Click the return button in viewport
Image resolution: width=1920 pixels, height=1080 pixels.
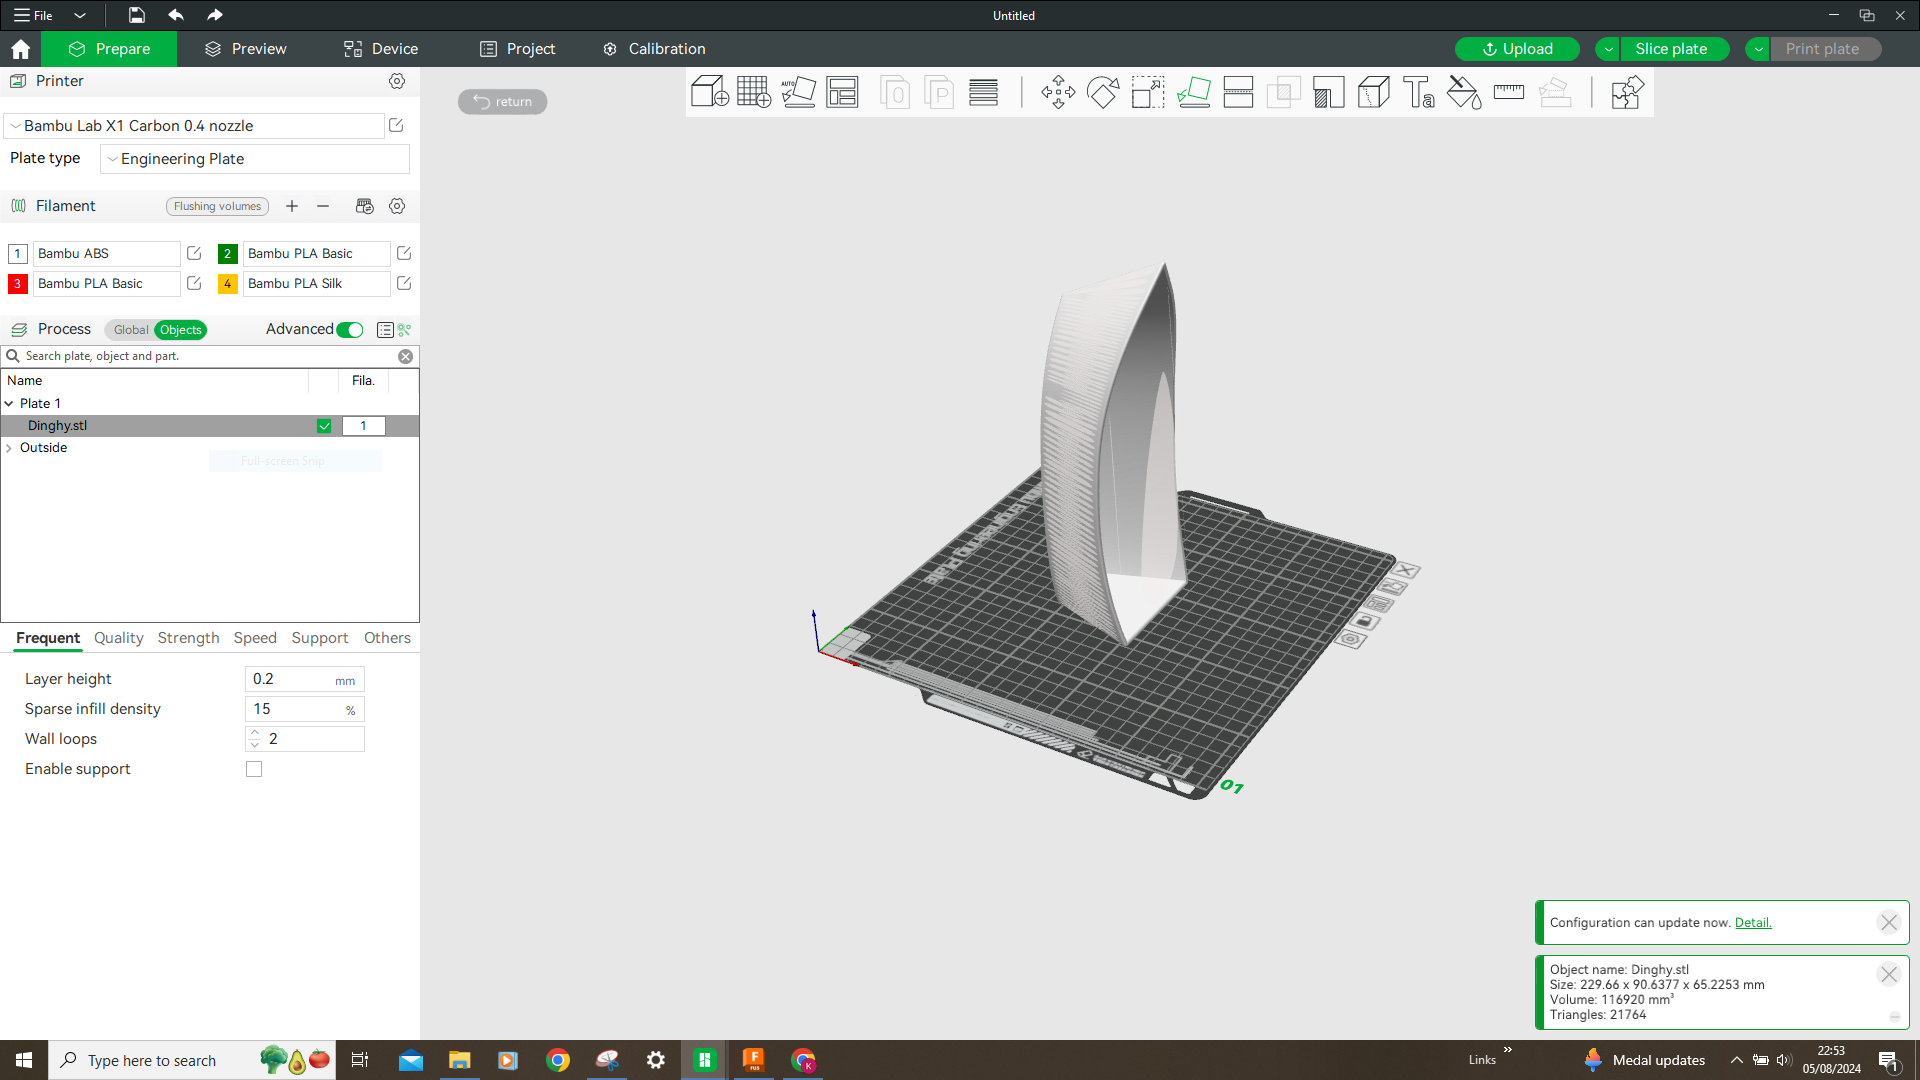pyautogui.click(x=502, y=101)
